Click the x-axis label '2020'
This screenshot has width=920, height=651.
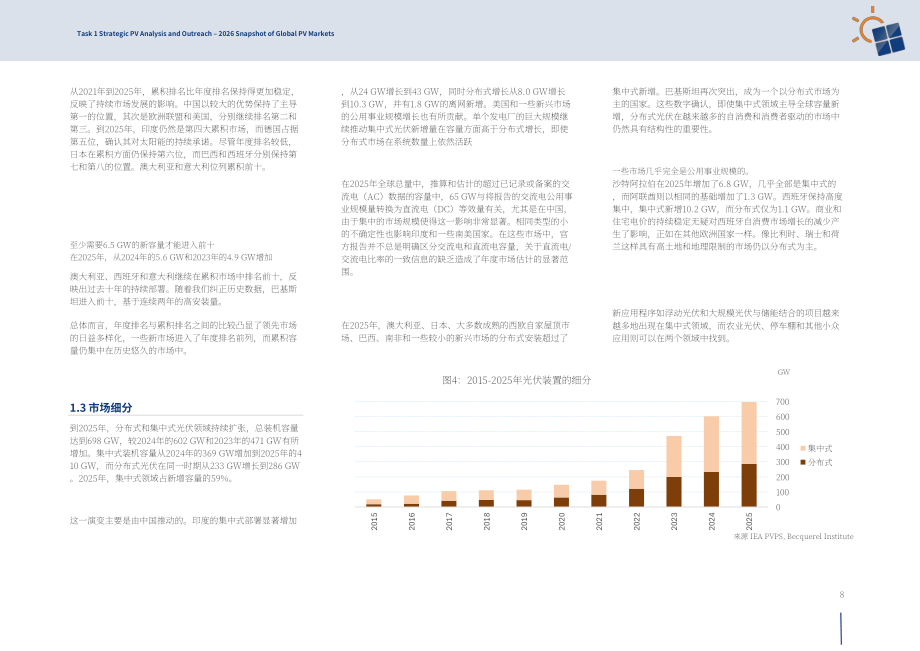[x=562, y=521]
